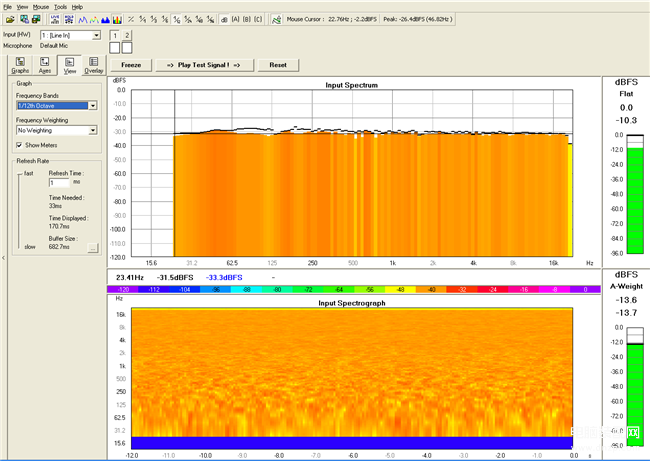
Task: Open the Tools menu
Action: (x=60, y=7)
